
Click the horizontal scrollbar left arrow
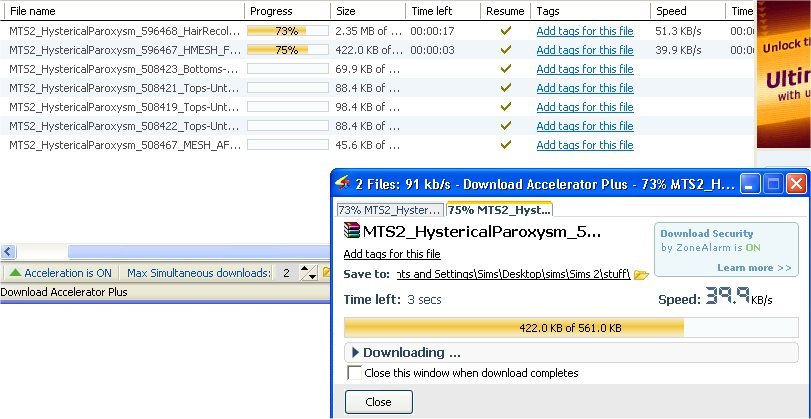(8, 252)
